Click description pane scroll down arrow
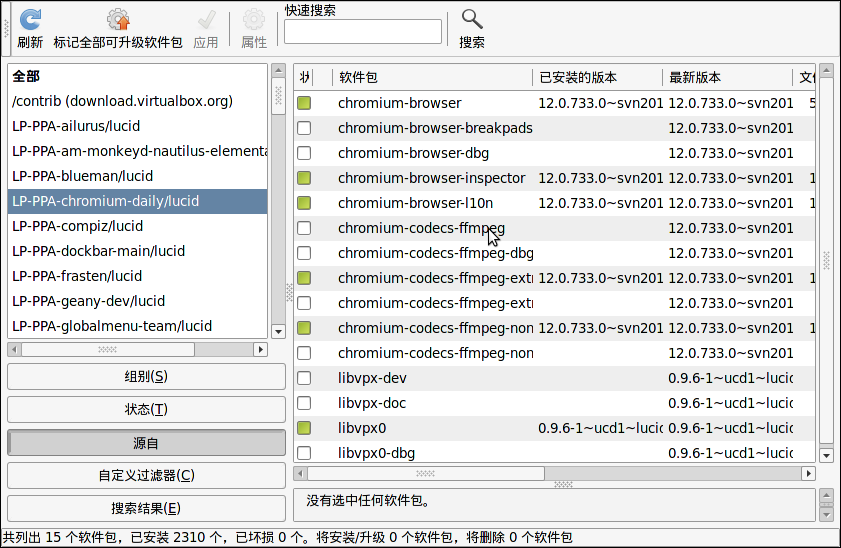Image resolution: width=841 pixels, height=548 pixels. click(x=827, y=515)
